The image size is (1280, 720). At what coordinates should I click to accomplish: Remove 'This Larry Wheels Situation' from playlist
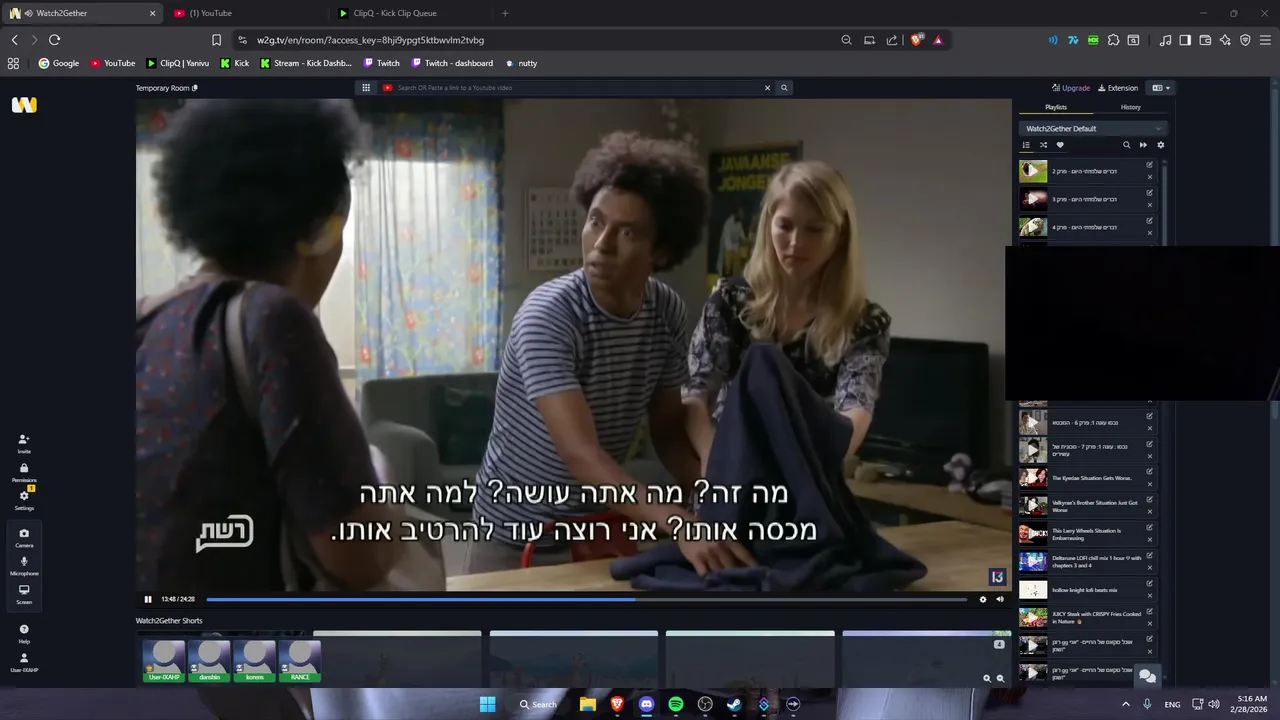point(1149,540)
